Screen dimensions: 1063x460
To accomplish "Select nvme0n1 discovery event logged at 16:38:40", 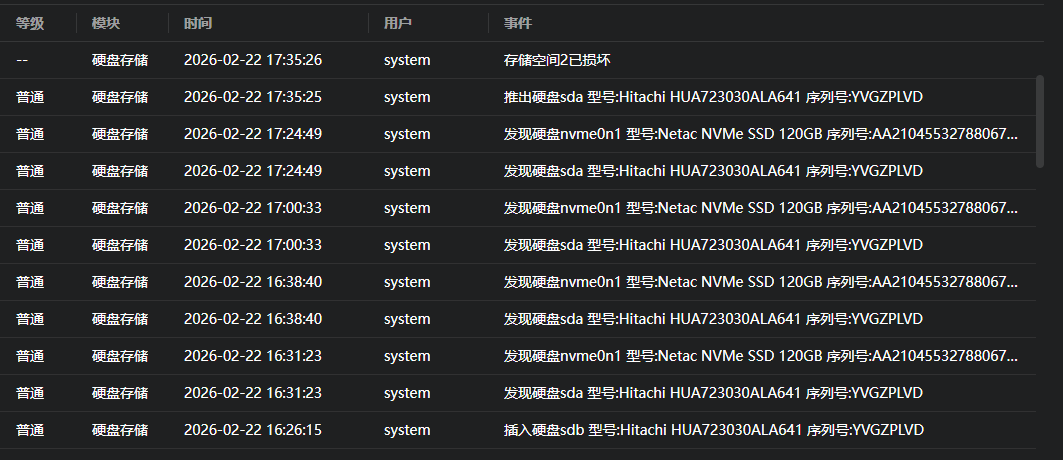I will (760, 282).
